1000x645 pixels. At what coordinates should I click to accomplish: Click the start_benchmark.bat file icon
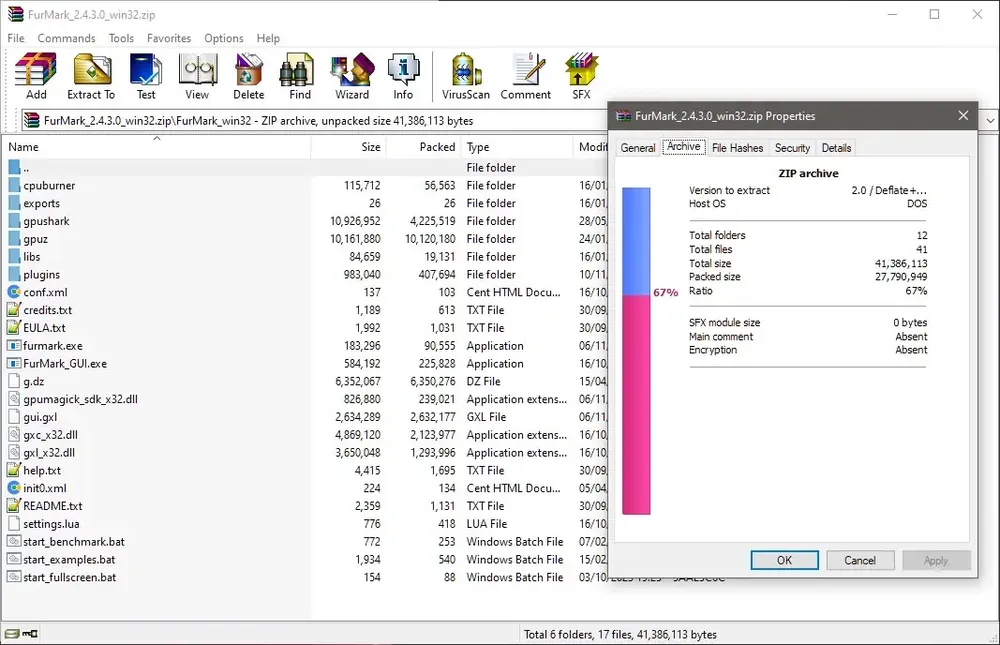[14, 542]
